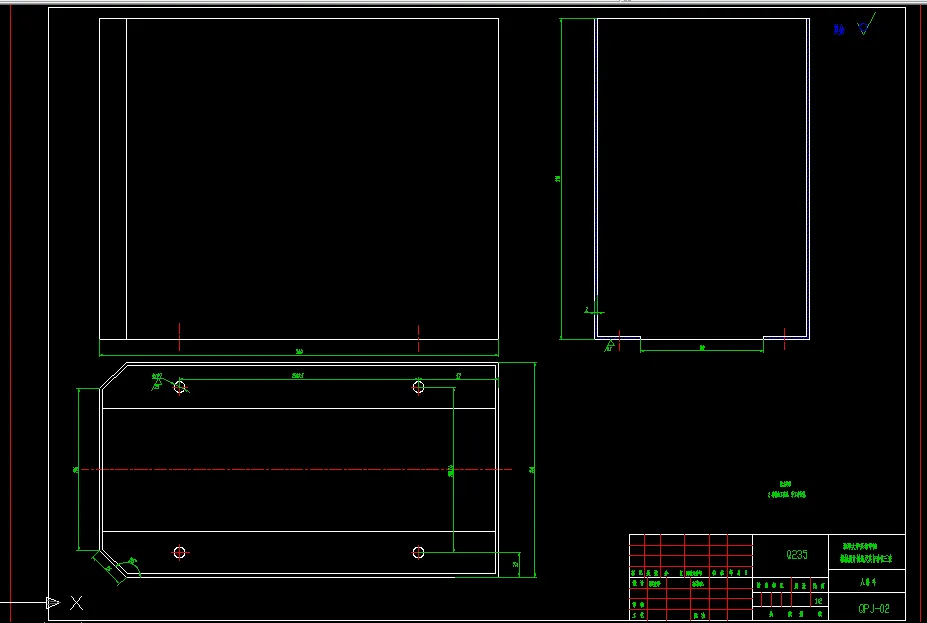The image size is (927, 623).
Task: Click the value 12 in the title block
Action: click(x=819, y=601)
